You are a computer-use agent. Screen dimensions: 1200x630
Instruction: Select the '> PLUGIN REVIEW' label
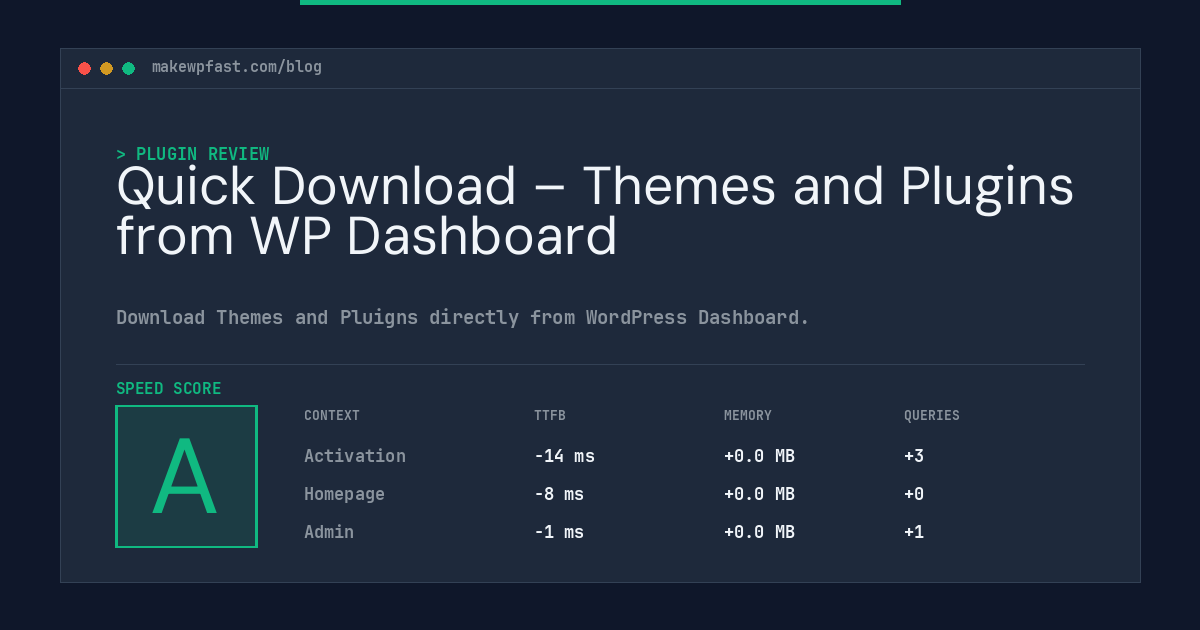[x=192, y=154]
